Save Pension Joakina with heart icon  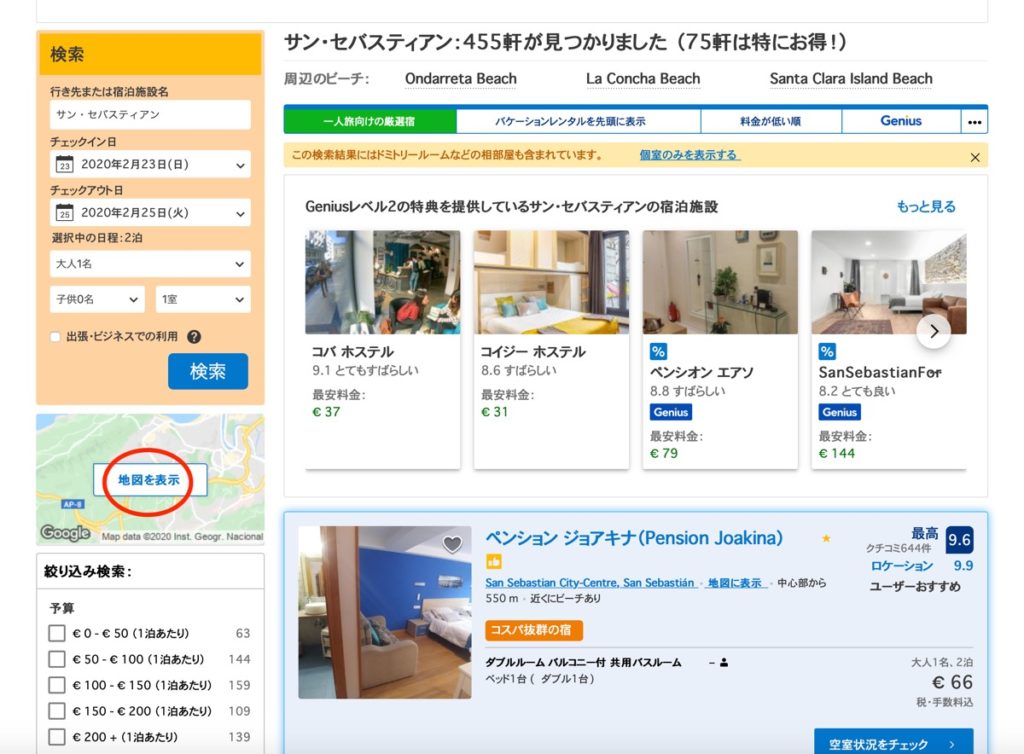point(453,543)
